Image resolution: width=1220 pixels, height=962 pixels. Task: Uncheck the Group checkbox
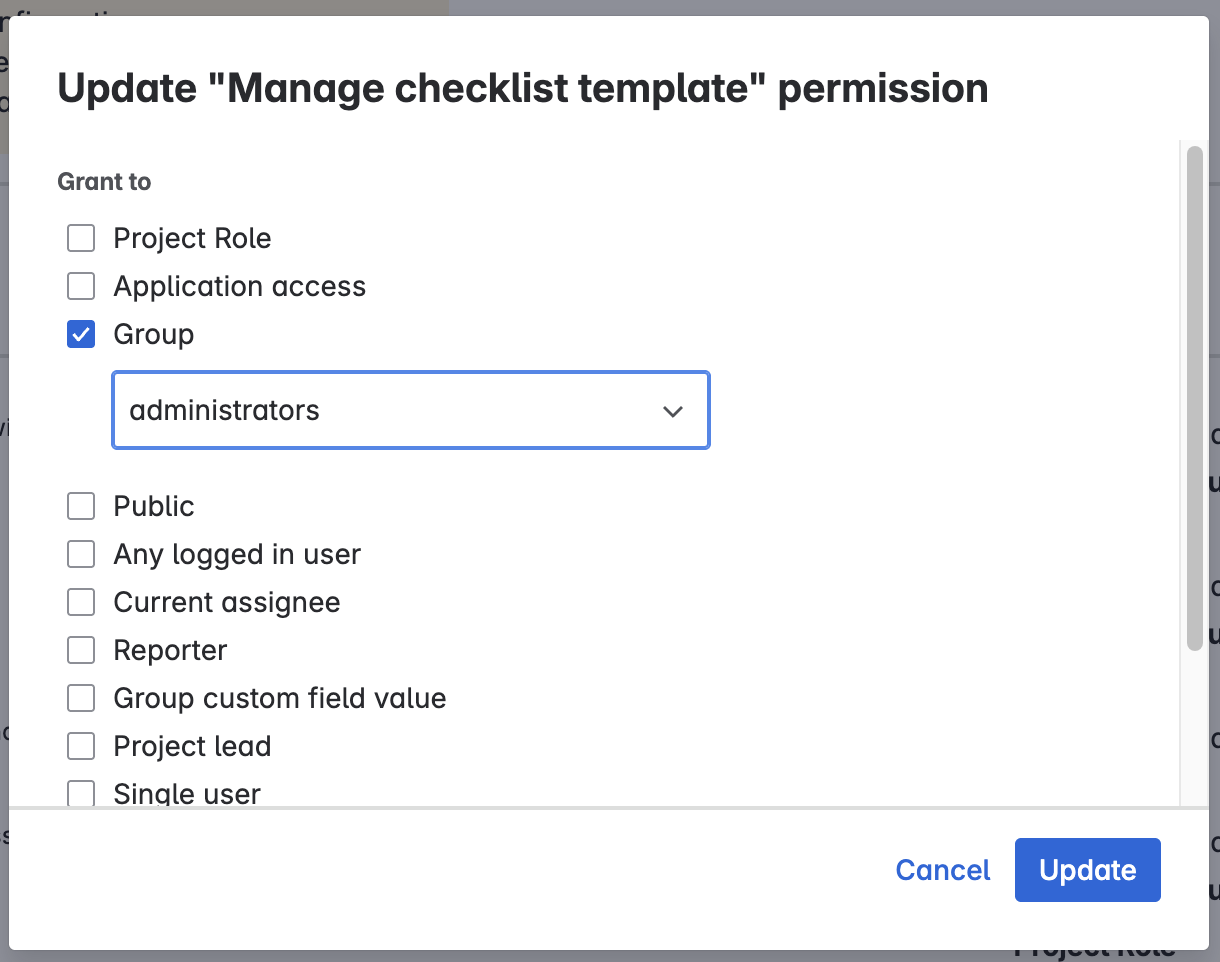point(81,334)
